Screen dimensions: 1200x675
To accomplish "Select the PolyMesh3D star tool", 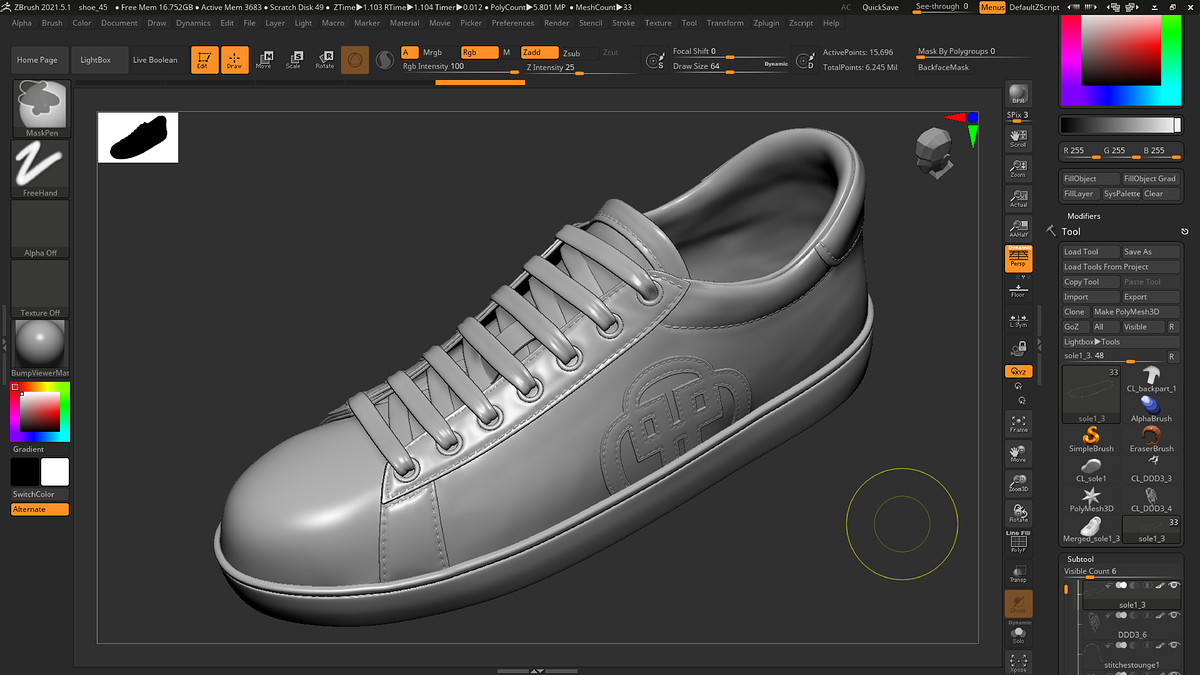I will click(x=1091, y=499).
